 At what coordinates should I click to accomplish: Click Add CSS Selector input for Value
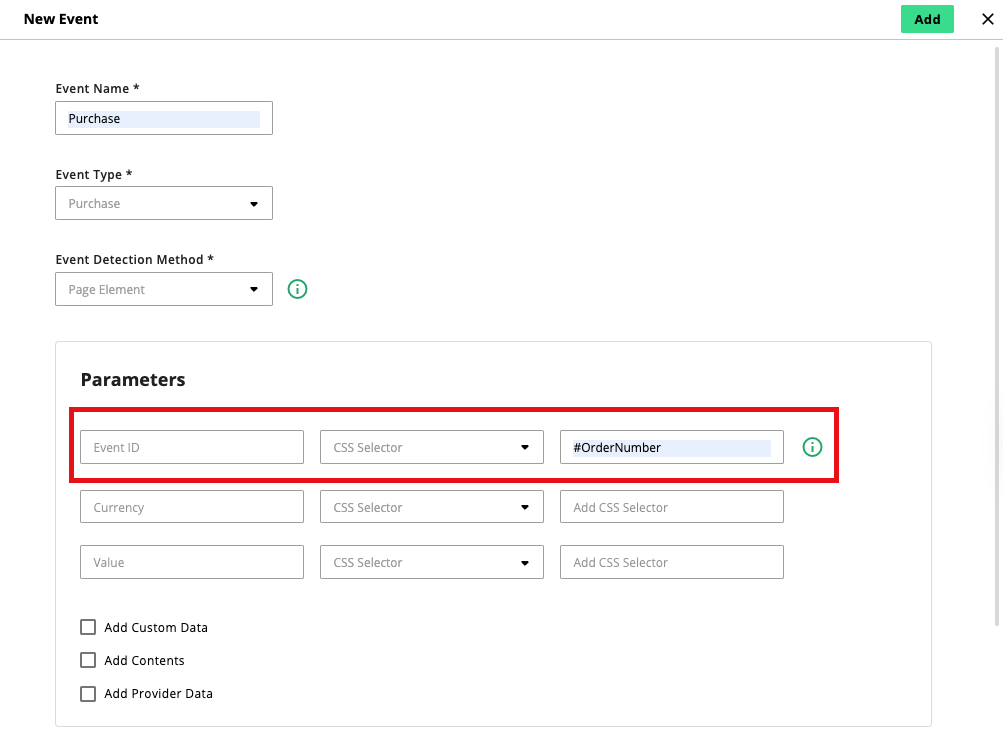pos(671,562)
